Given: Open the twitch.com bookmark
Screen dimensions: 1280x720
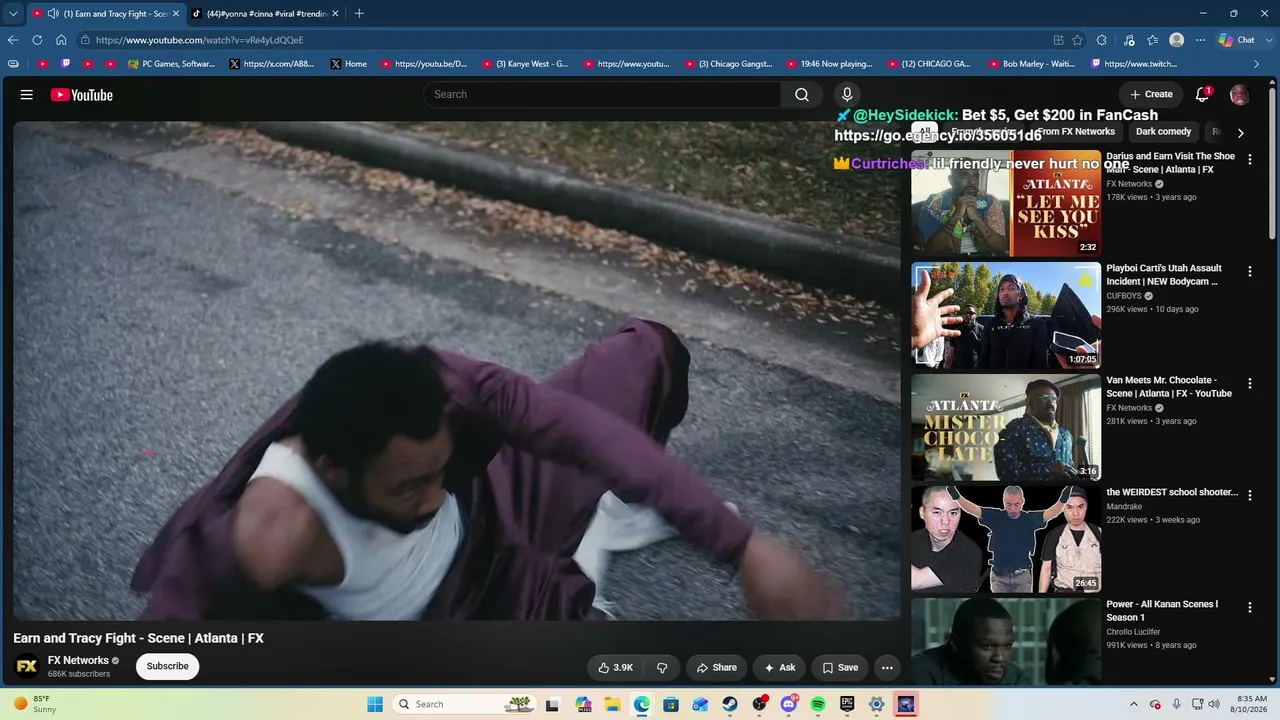Looking at the screenshot, I should tap(1134, 64).
